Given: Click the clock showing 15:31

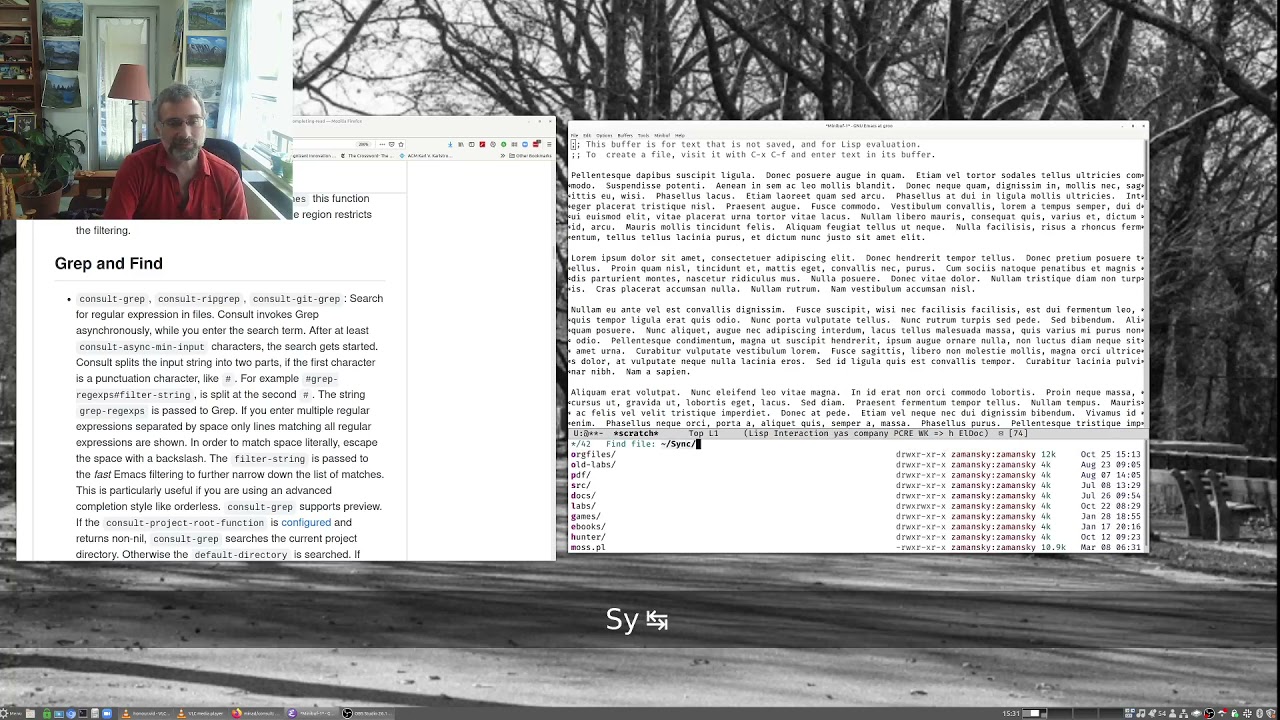Looking at the screenshot, I should [x=1010, y=713].
